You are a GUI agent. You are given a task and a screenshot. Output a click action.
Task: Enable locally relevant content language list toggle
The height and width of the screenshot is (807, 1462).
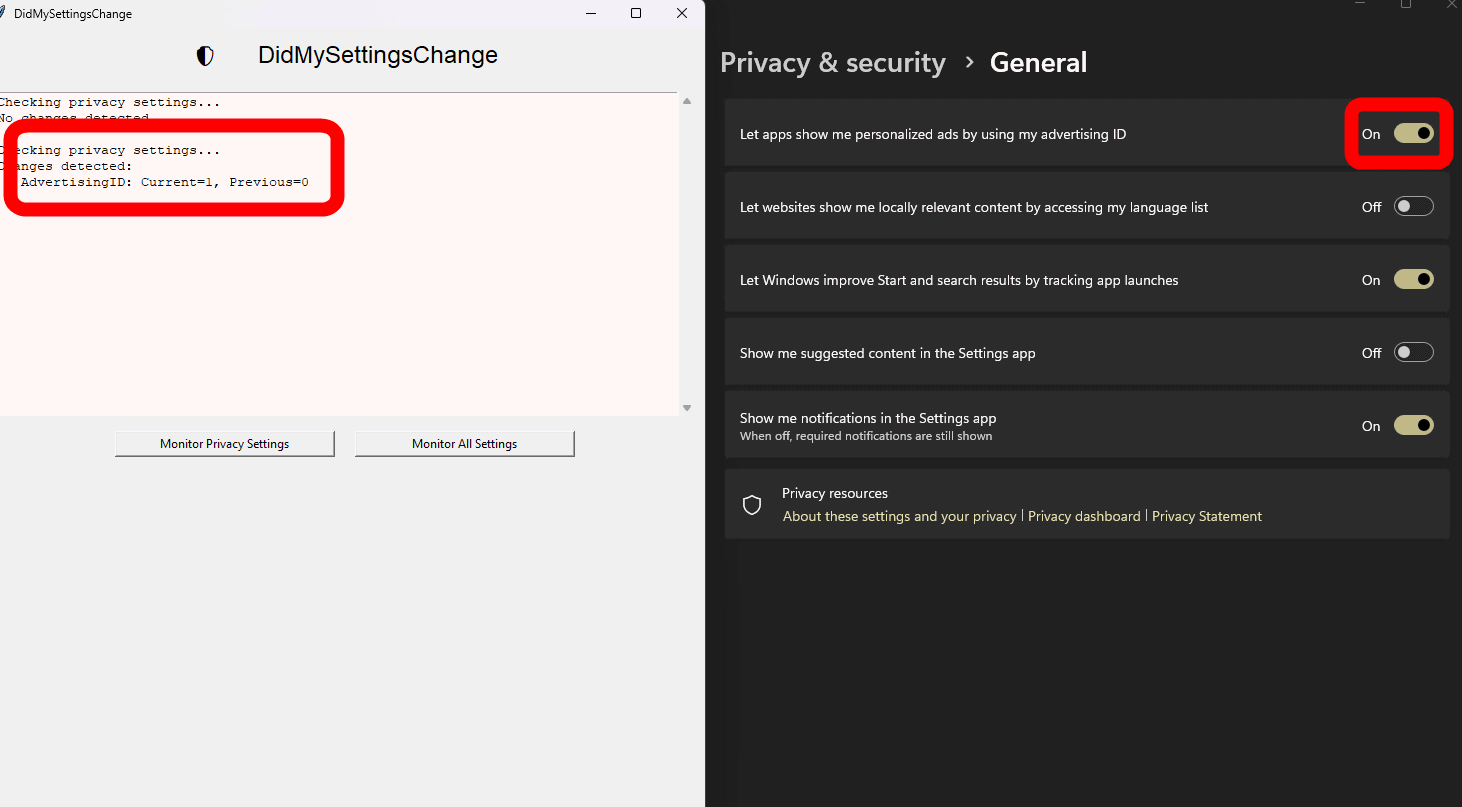click(1413, 207)
